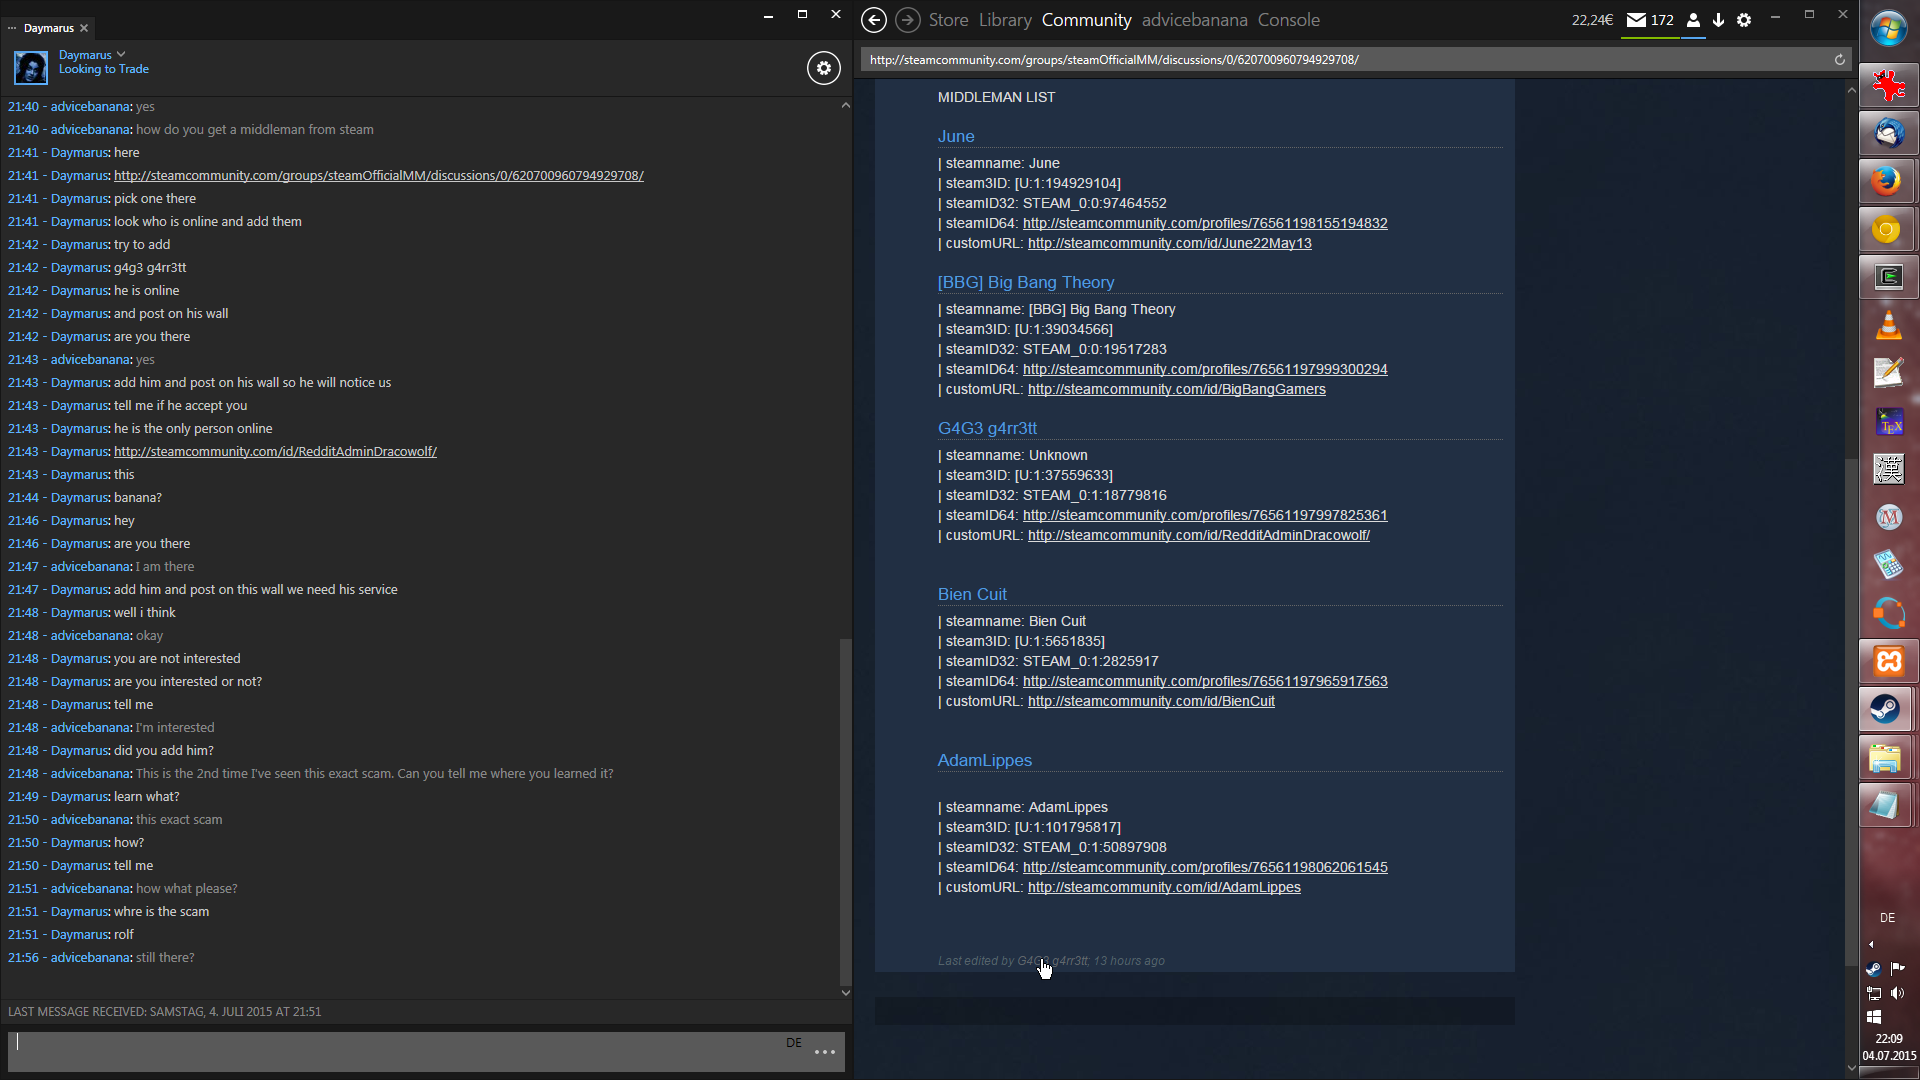This screenshot has height=1080, width=1920.
Task: Click the G4G3 g4rr3tt heading link
Action: (x=987, y=428)
